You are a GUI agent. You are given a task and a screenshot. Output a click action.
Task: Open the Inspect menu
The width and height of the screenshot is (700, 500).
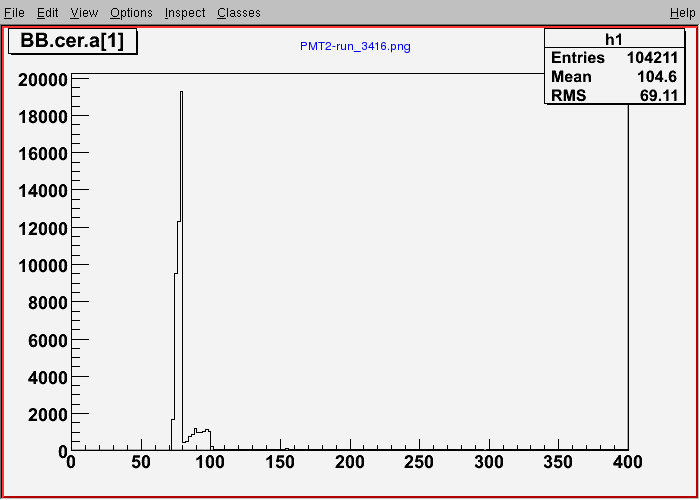pos(185,13)
